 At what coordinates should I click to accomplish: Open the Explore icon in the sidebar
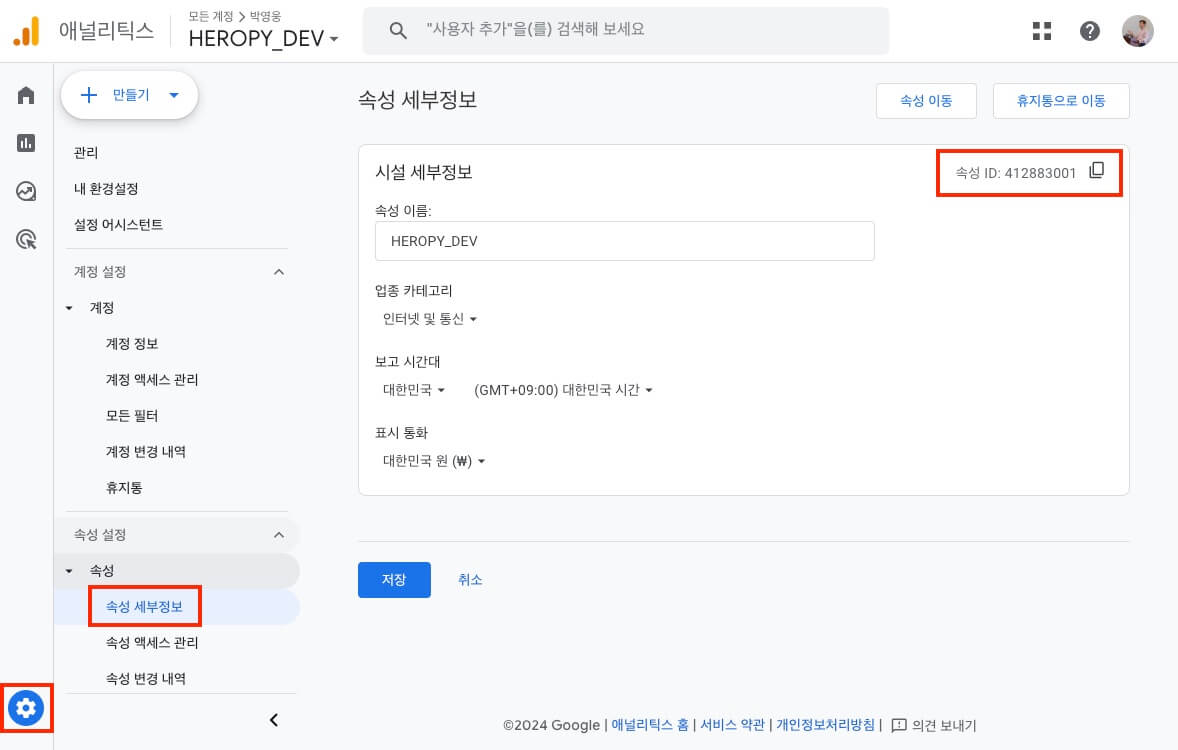click(25, 192)
